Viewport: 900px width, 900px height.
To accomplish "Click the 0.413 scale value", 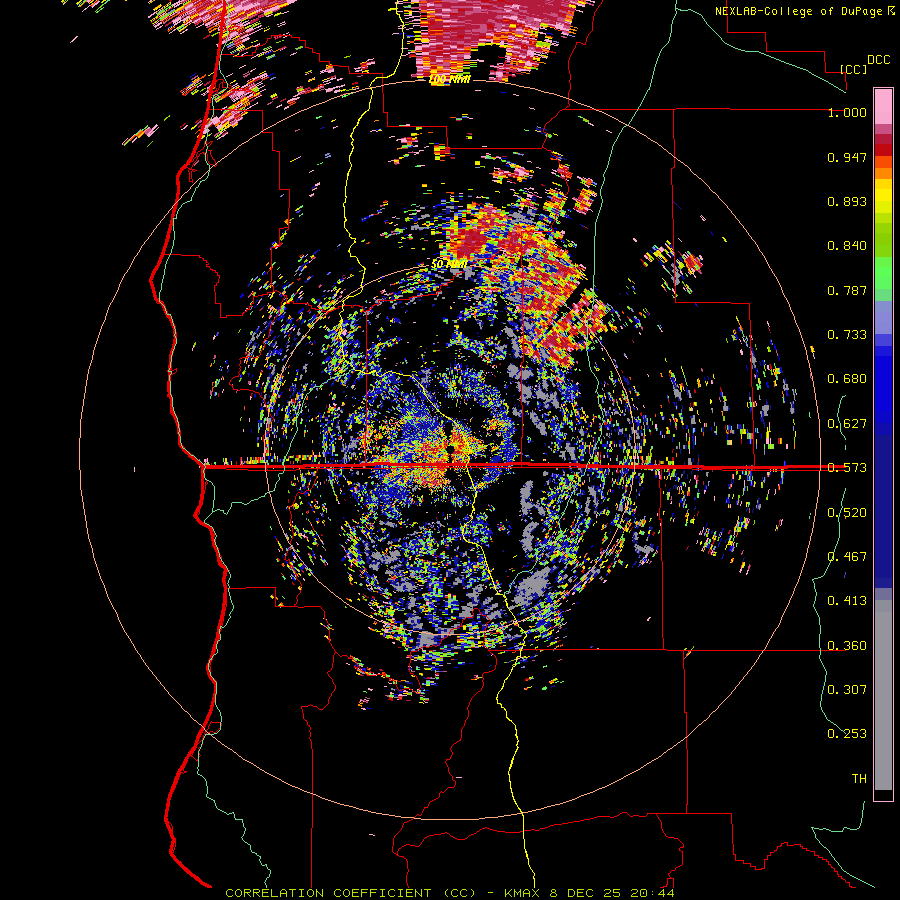I will pos(847,601).
